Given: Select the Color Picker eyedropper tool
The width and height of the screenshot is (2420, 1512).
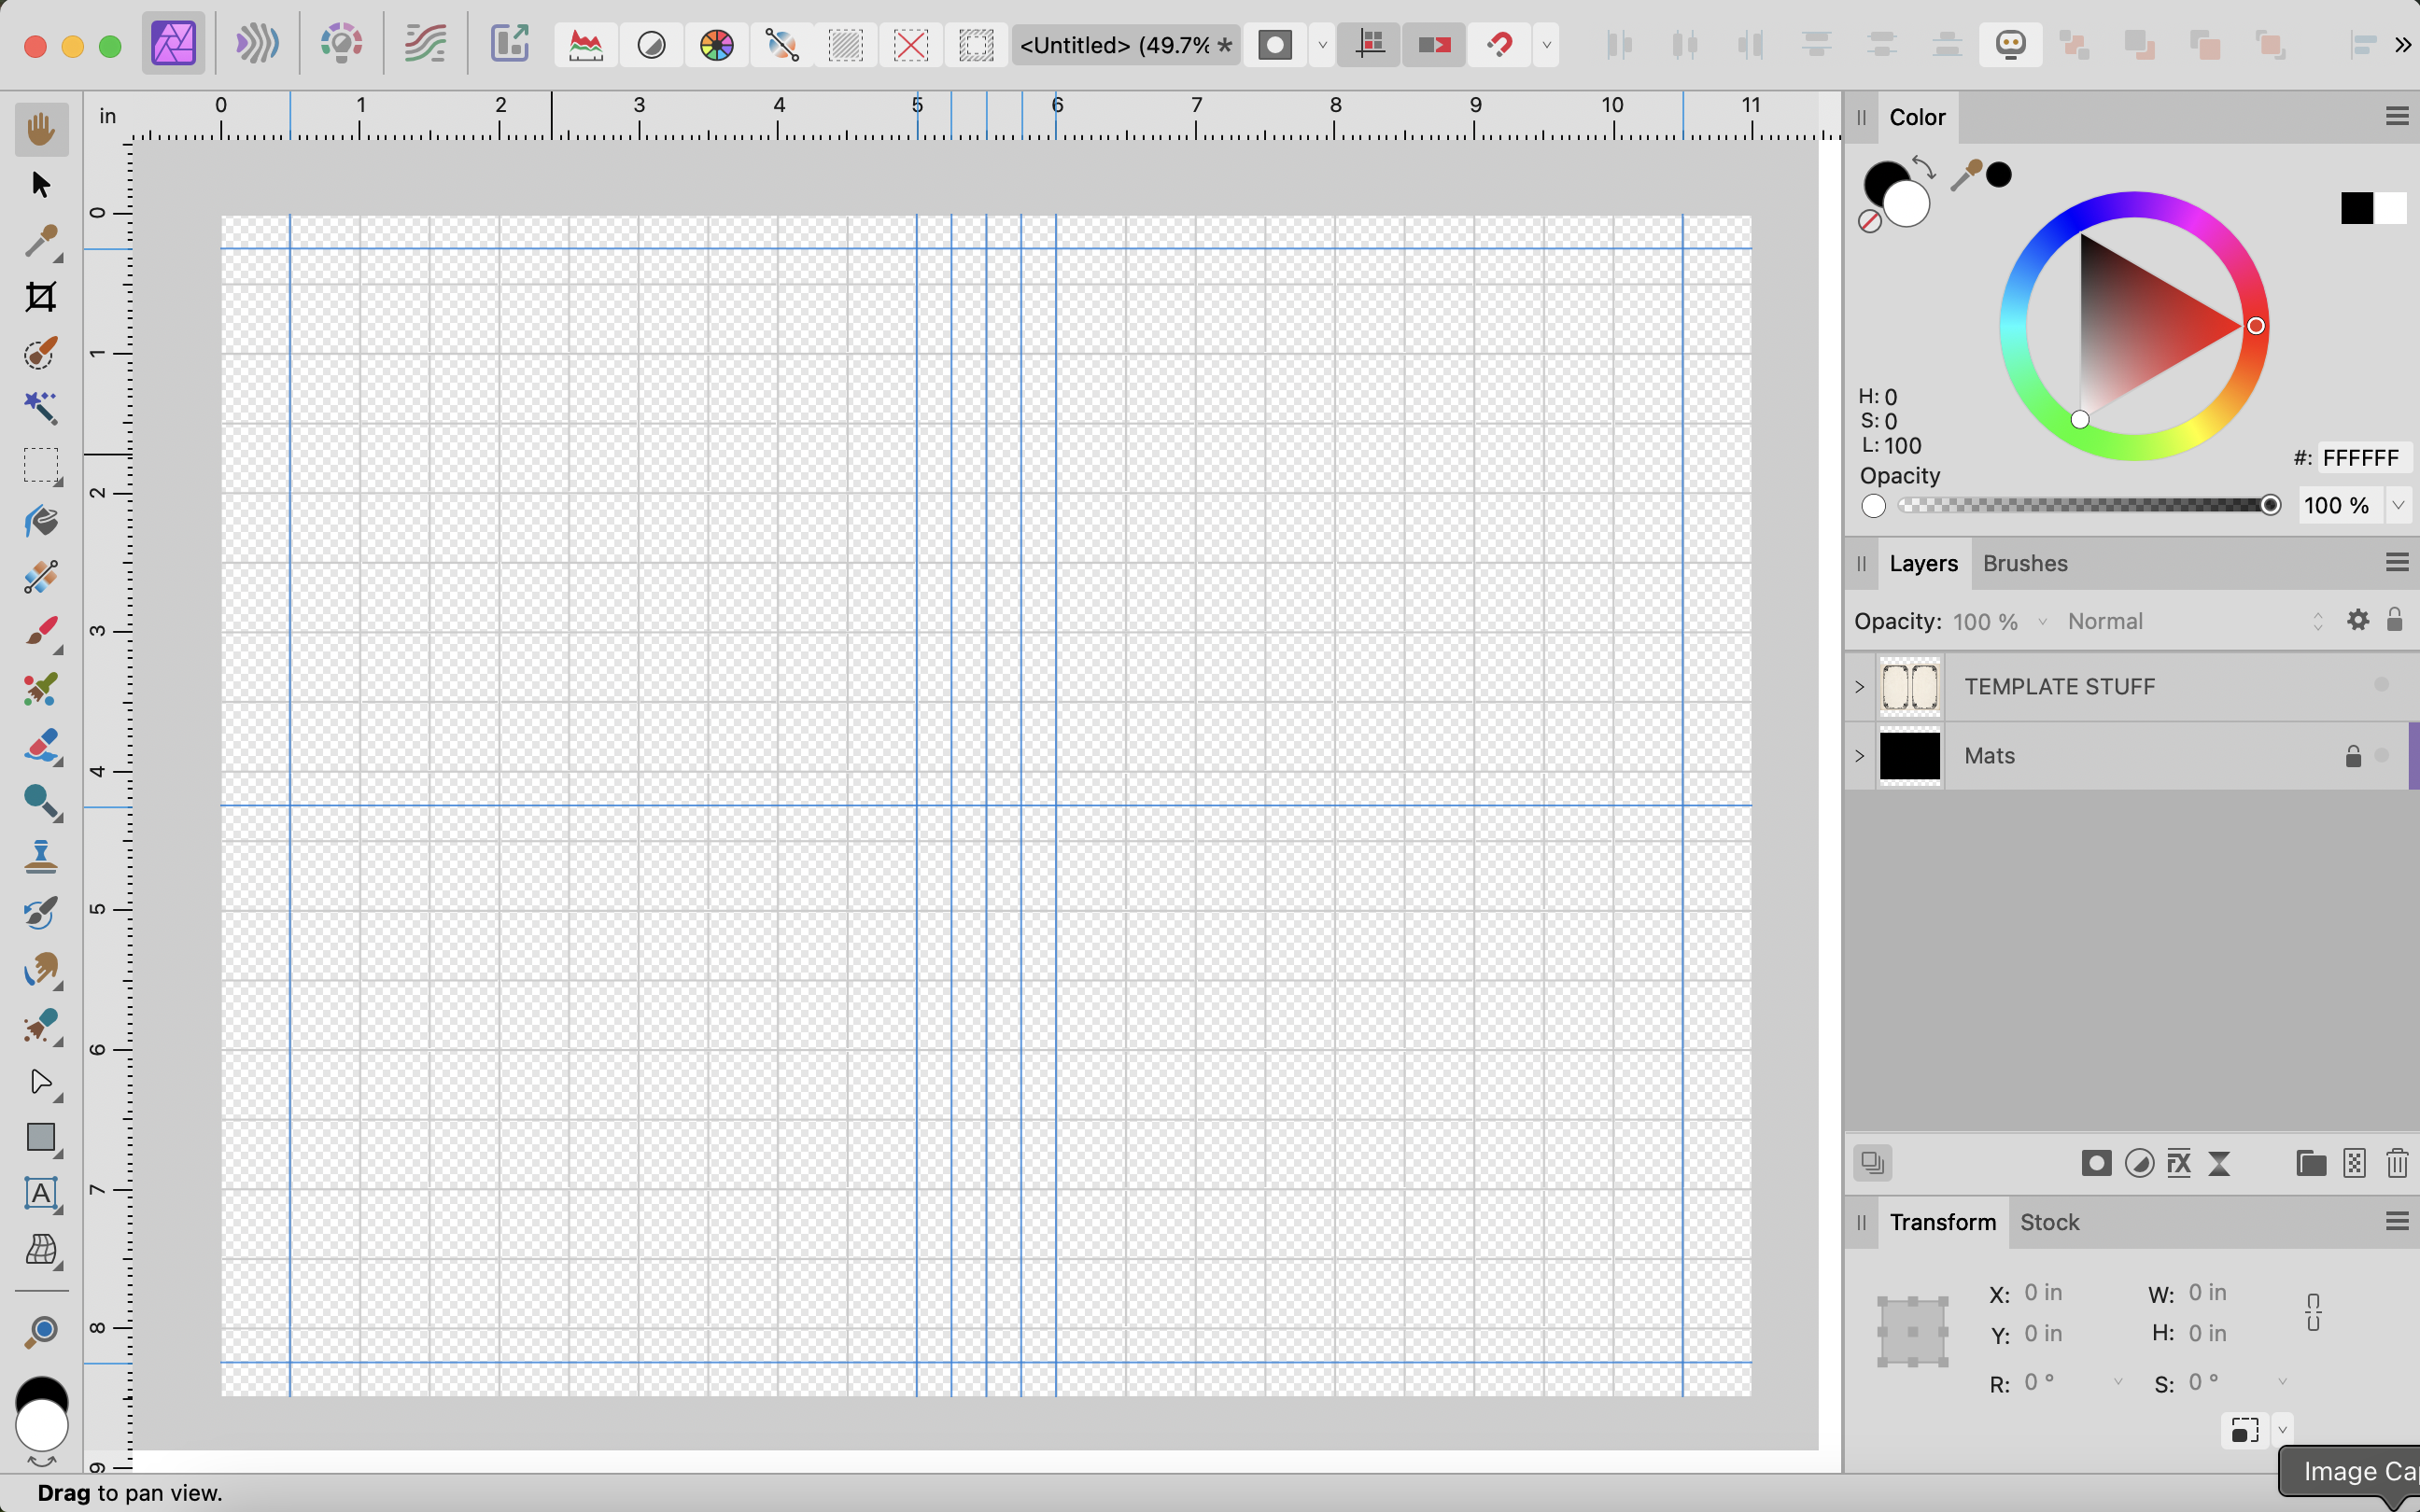Looking at the screenshot, I should click(x=41, y=241).
